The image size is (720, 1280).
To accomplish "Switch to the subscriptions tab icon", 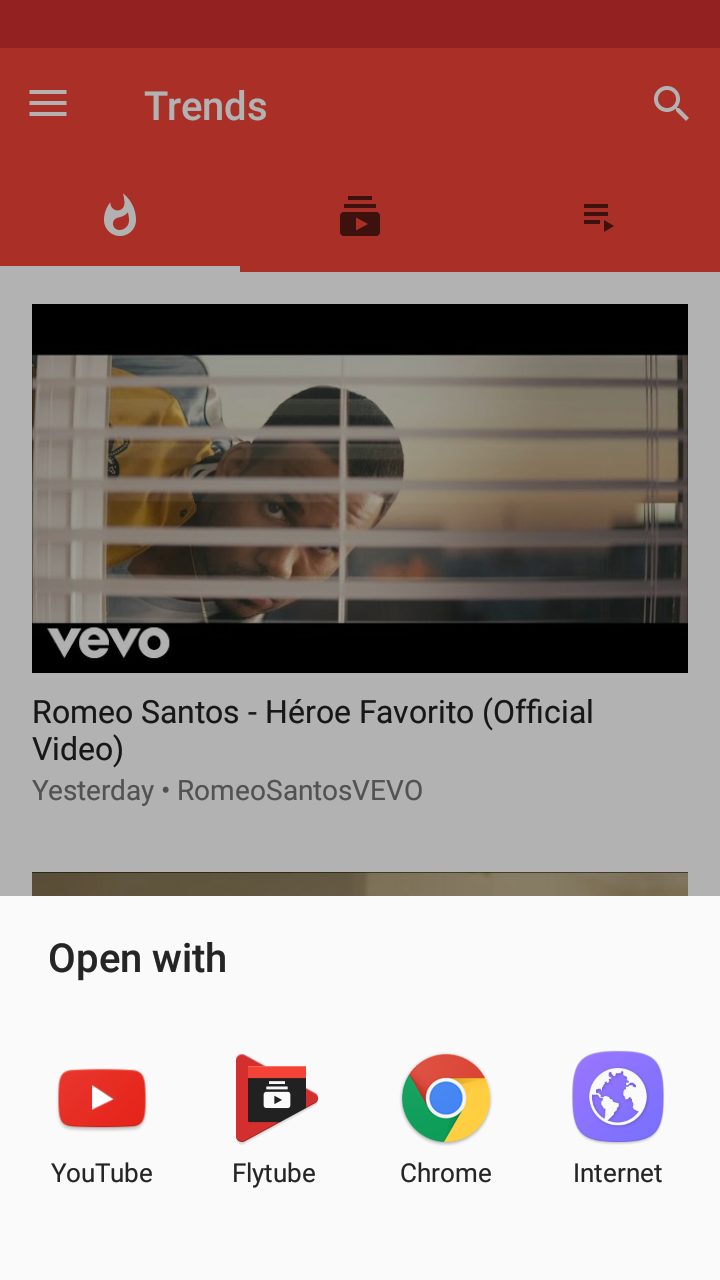I will (360, 216).
